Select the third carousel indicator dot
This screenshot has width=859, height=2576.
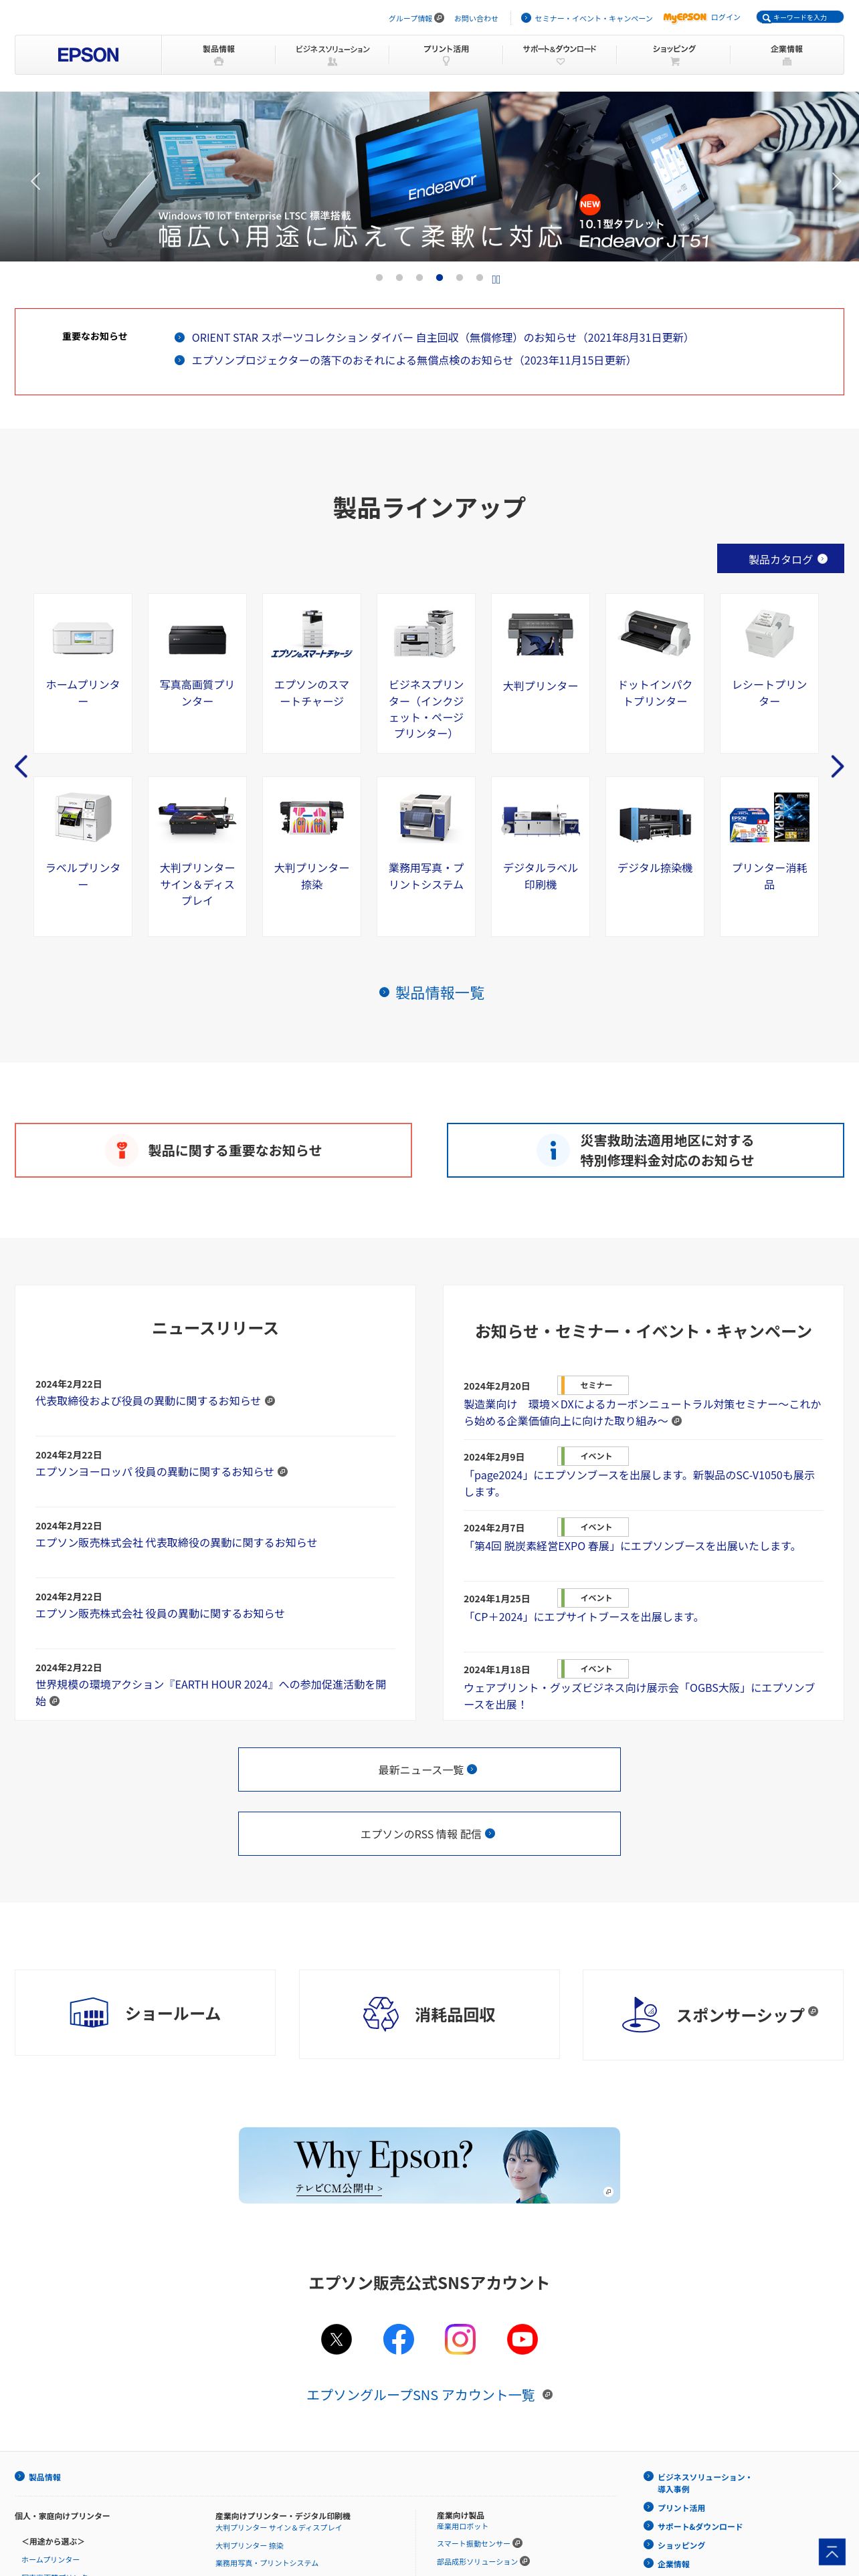419,277
